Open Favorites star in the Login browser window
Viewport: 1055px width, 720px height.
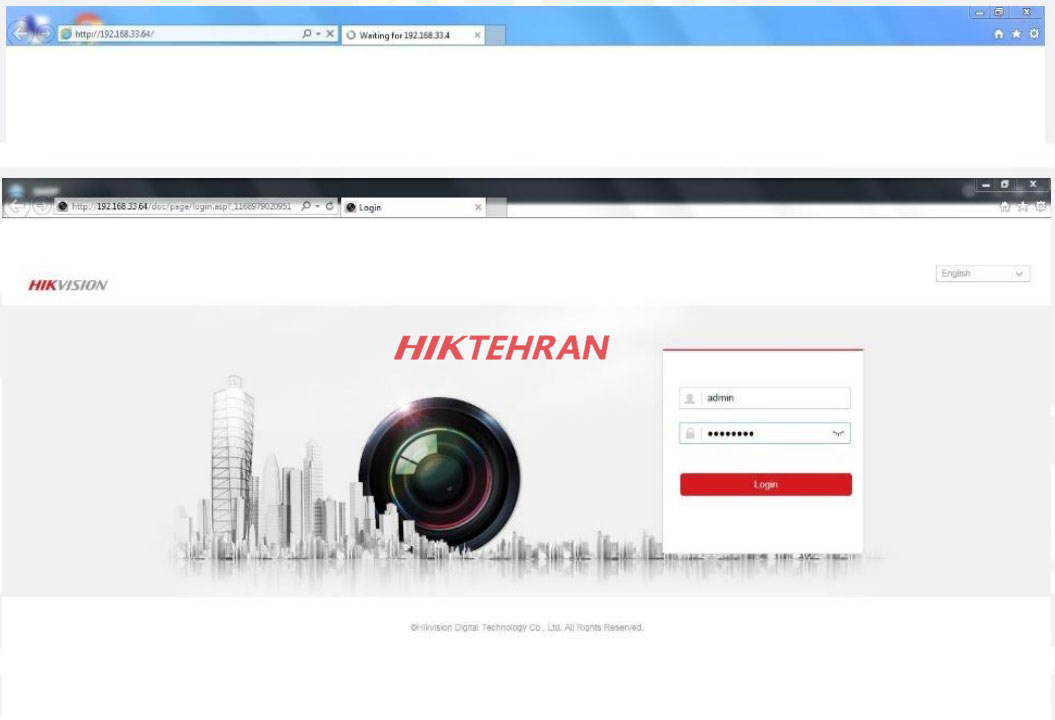pos(1023,207)
